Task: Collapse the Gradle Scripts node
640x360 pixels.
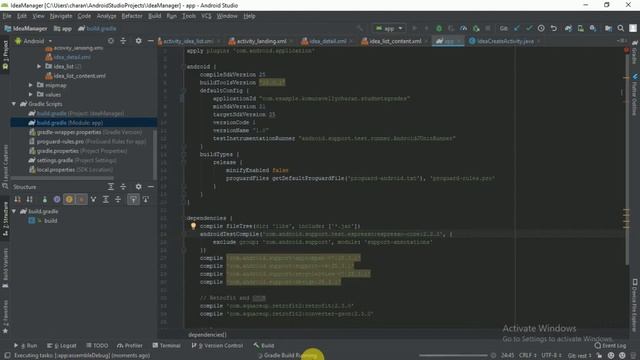Action: click(14, 104)
